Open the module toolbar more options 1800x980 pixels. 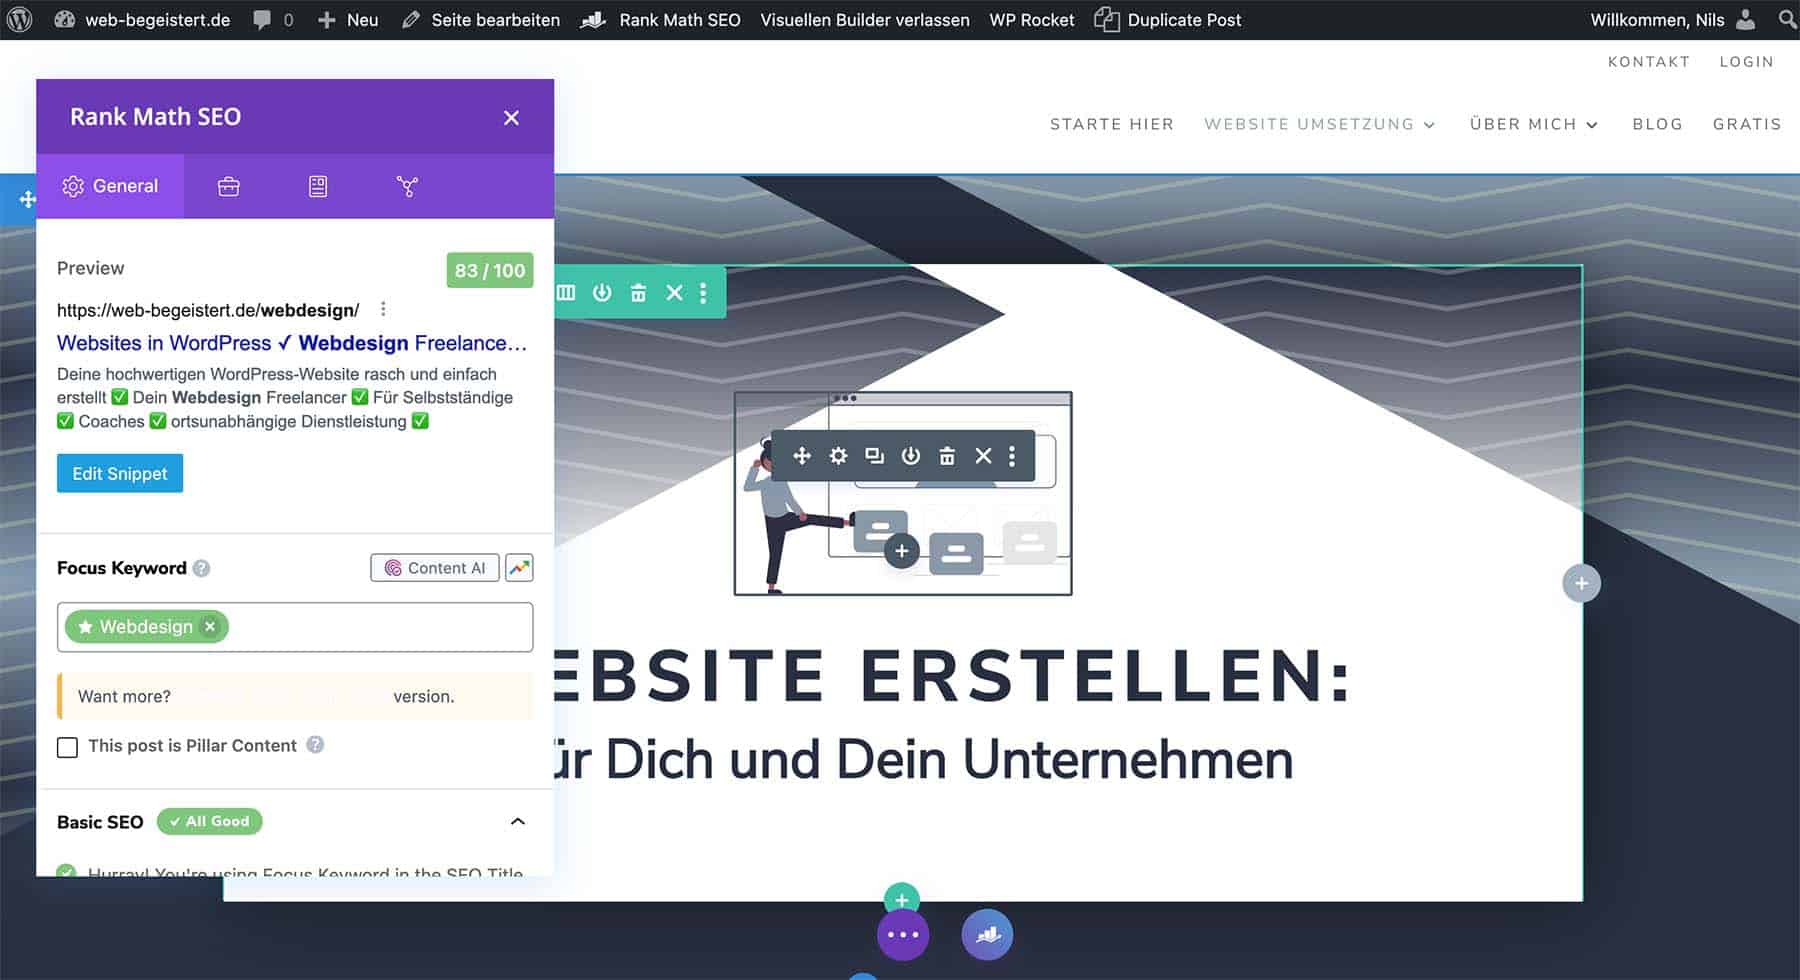[1012, 456]
